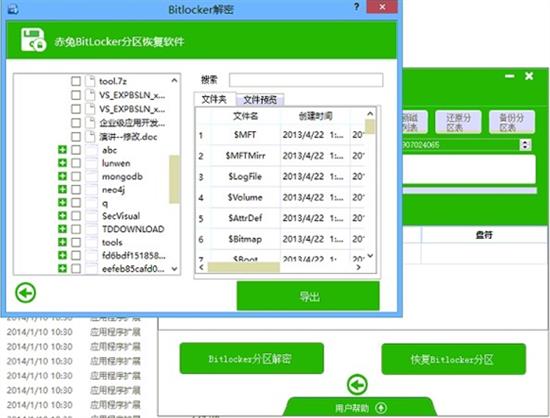Click the 创建时间 column header

[315, 116]
